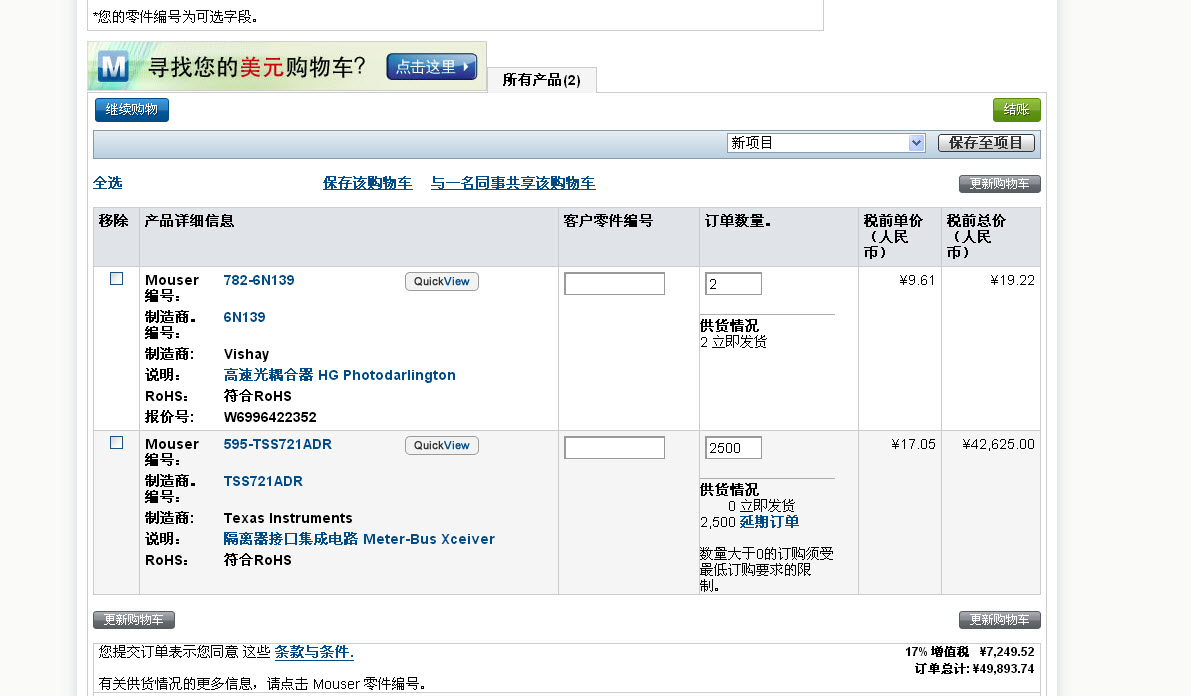Click 保存至项目 button
Viewport: 1191px width, 696px height.
986,143
